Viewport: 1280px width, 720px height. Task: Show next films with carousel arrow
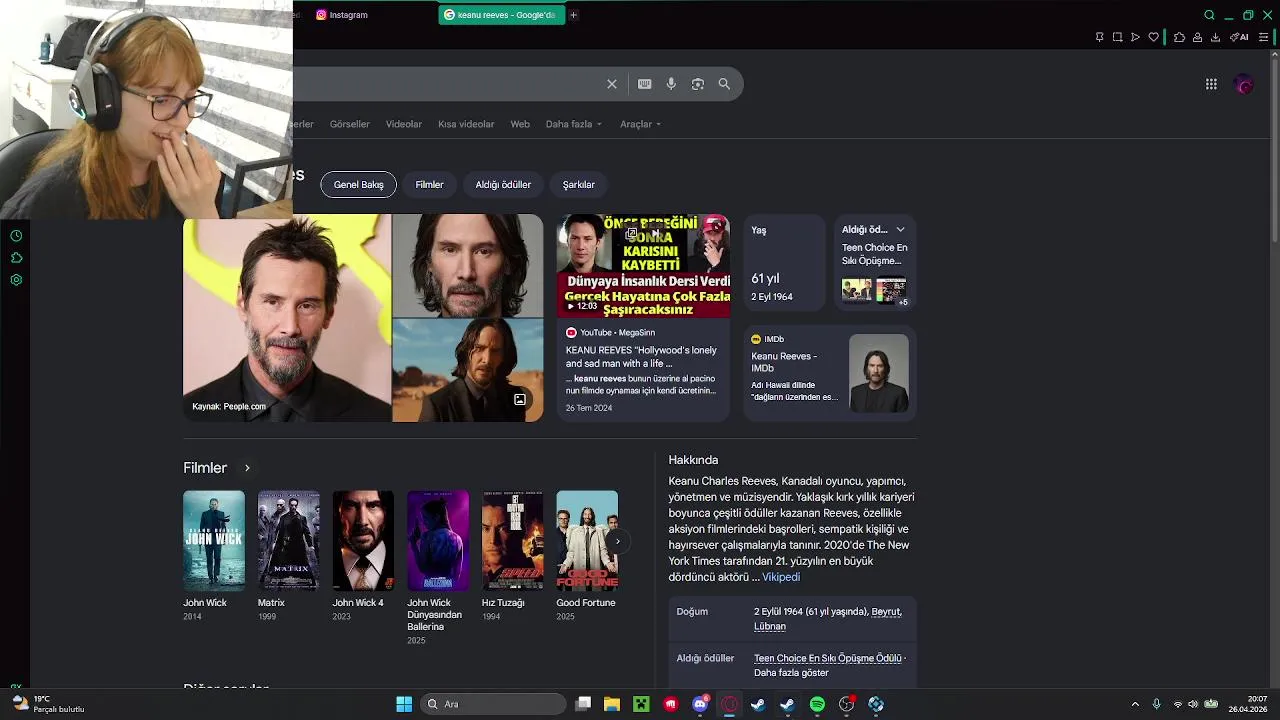pyautogui.click(x=617, y=541)
